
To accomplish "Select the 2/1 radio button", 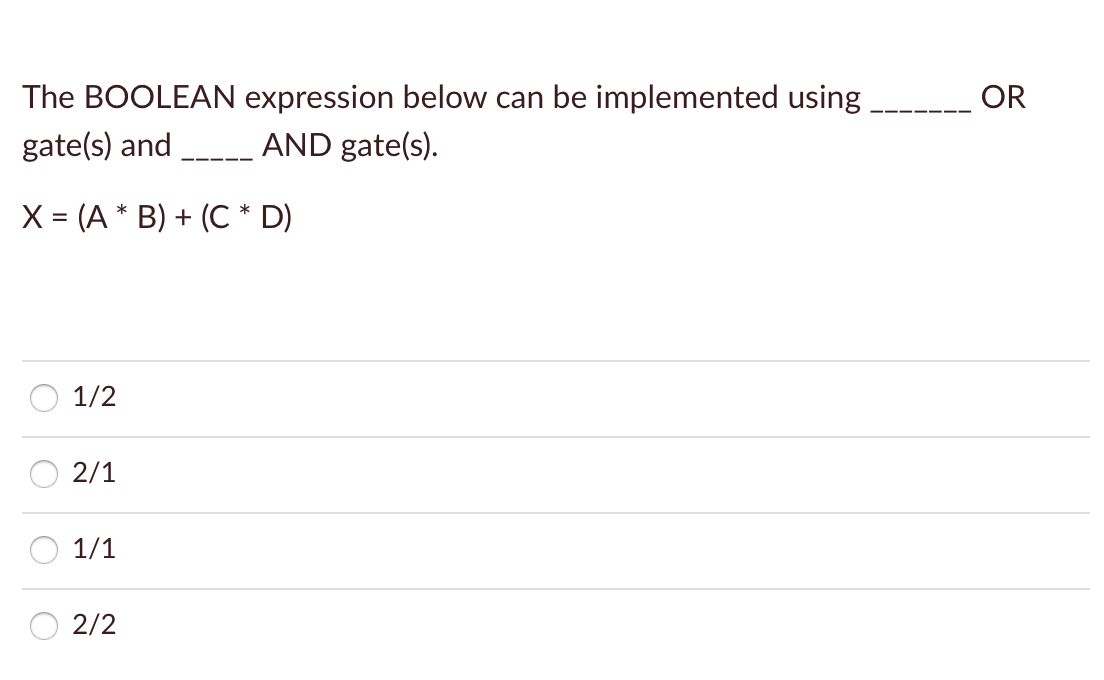I will click(x=43, y=474).
